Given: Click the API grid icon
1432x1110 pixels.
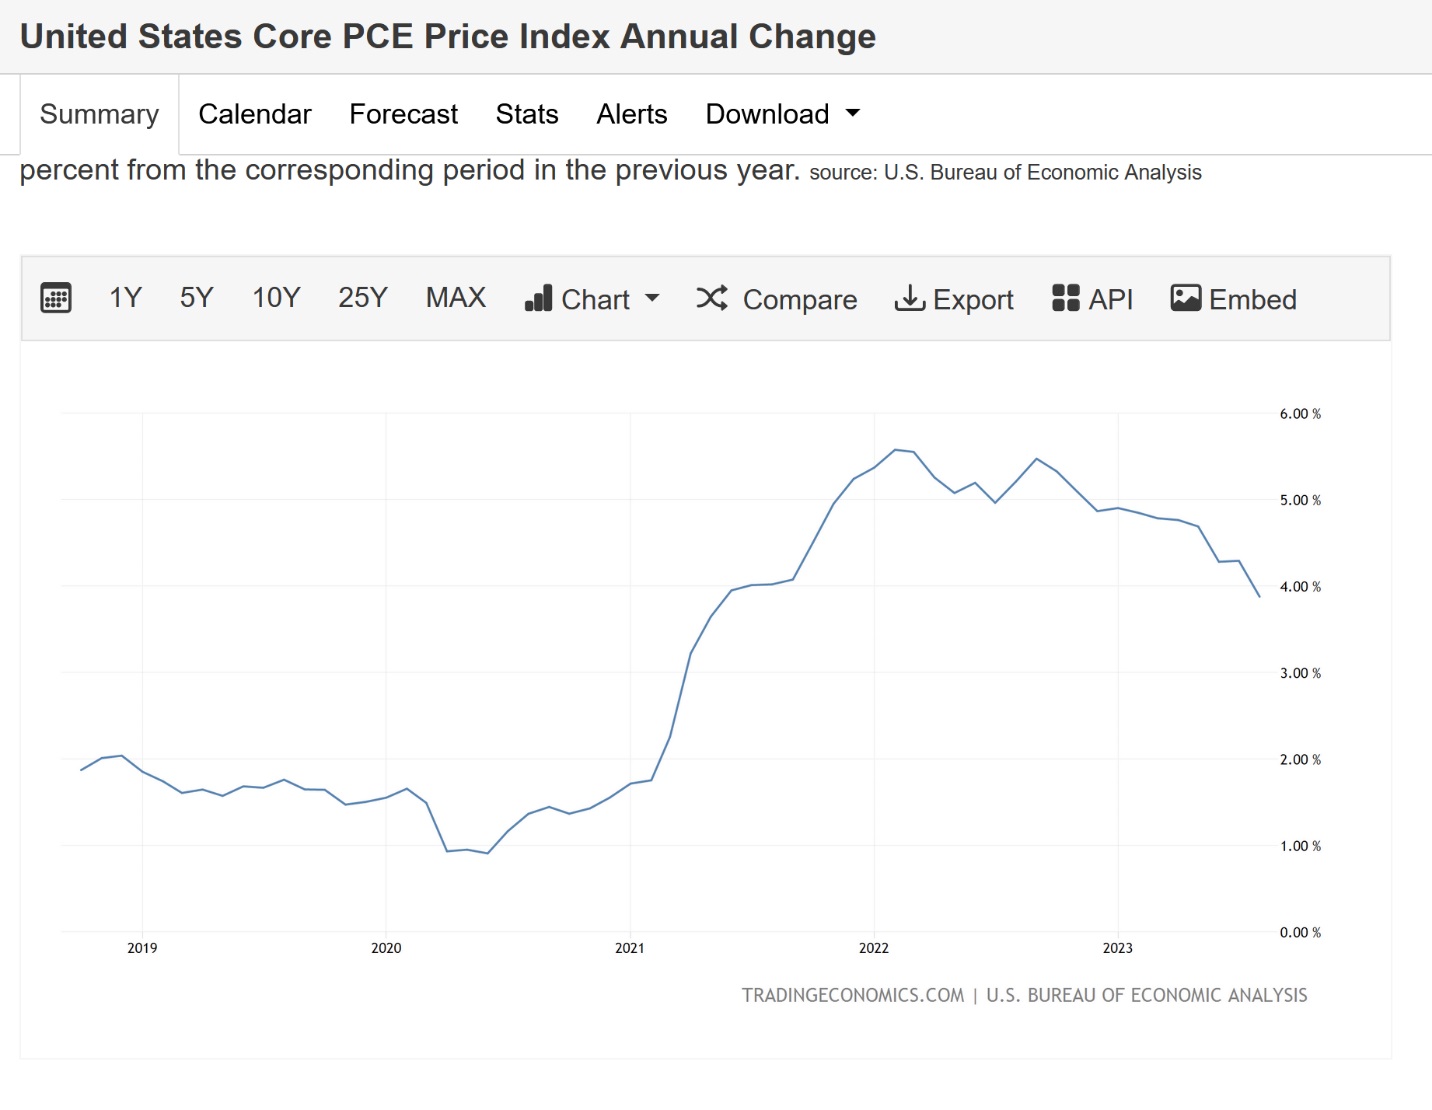Looking at the screenshot, I should [x=1066, y=298].
